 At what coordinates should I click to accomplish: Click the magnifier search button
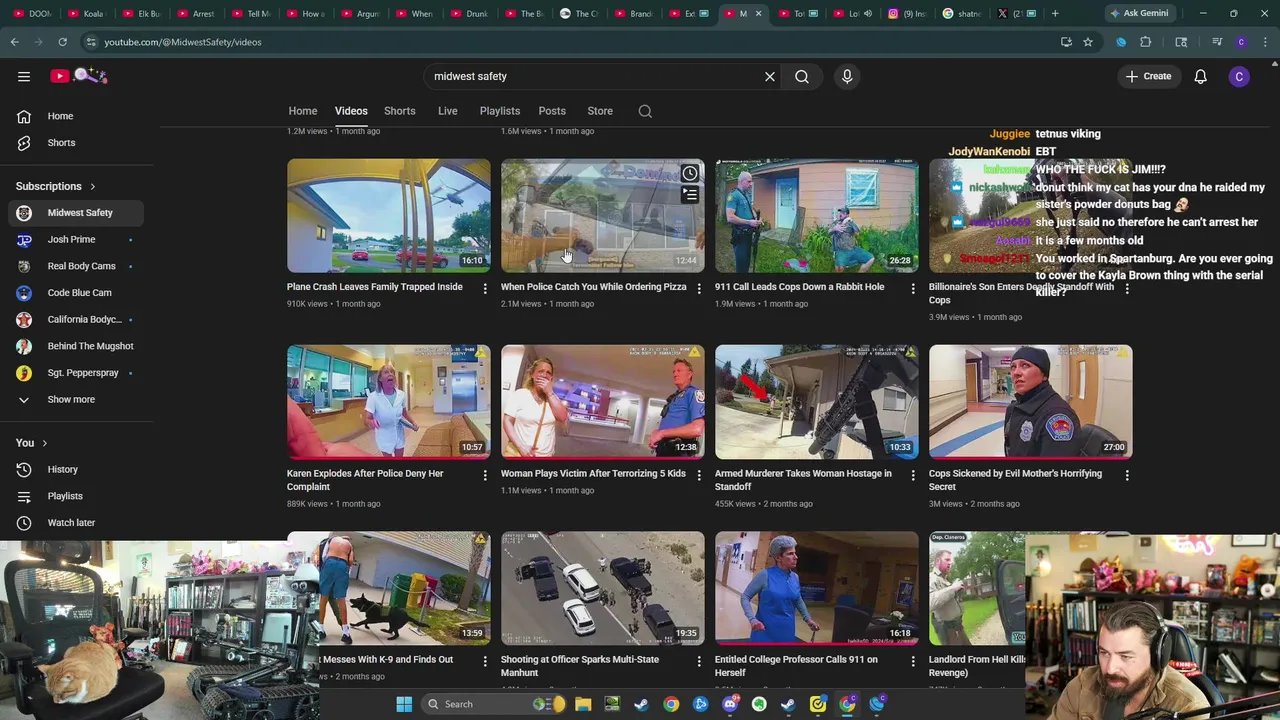[802, 76]
